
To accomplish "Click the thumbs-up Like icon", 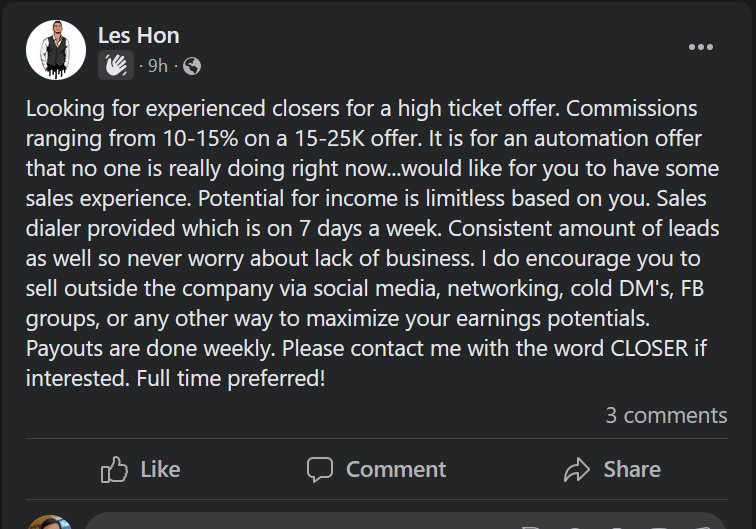I will 115,469.
